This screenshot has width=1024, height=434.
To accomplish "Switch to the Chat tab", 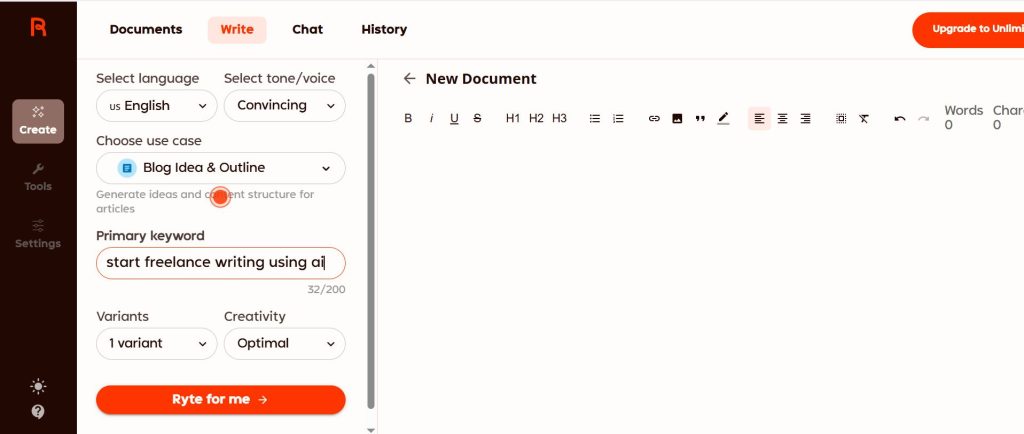I will pos(307,30).
